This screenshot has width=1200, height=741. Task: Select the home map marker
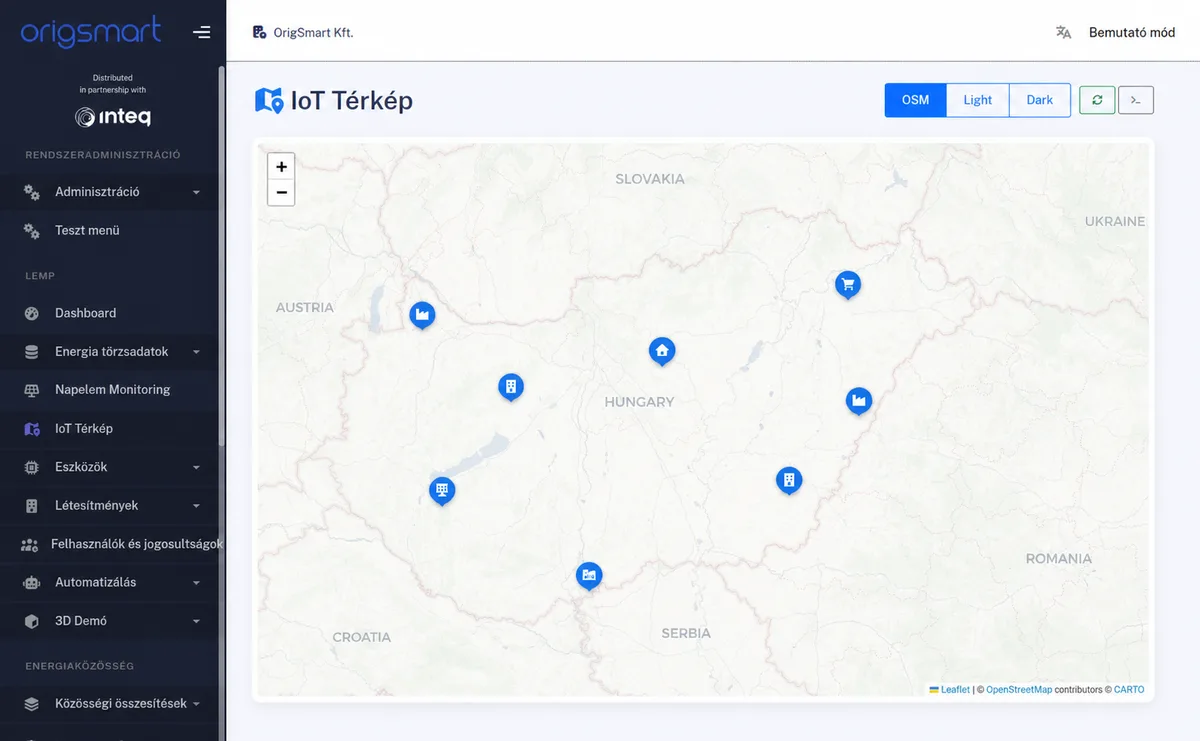point(661,352)
